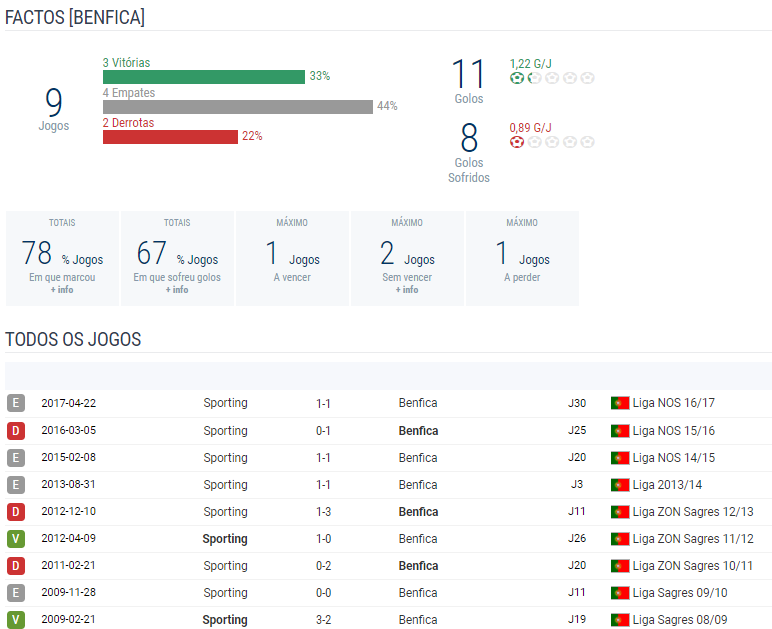Click the green 3 Vitórias bar
Viewport: 772px width, 629px height.
204,77
